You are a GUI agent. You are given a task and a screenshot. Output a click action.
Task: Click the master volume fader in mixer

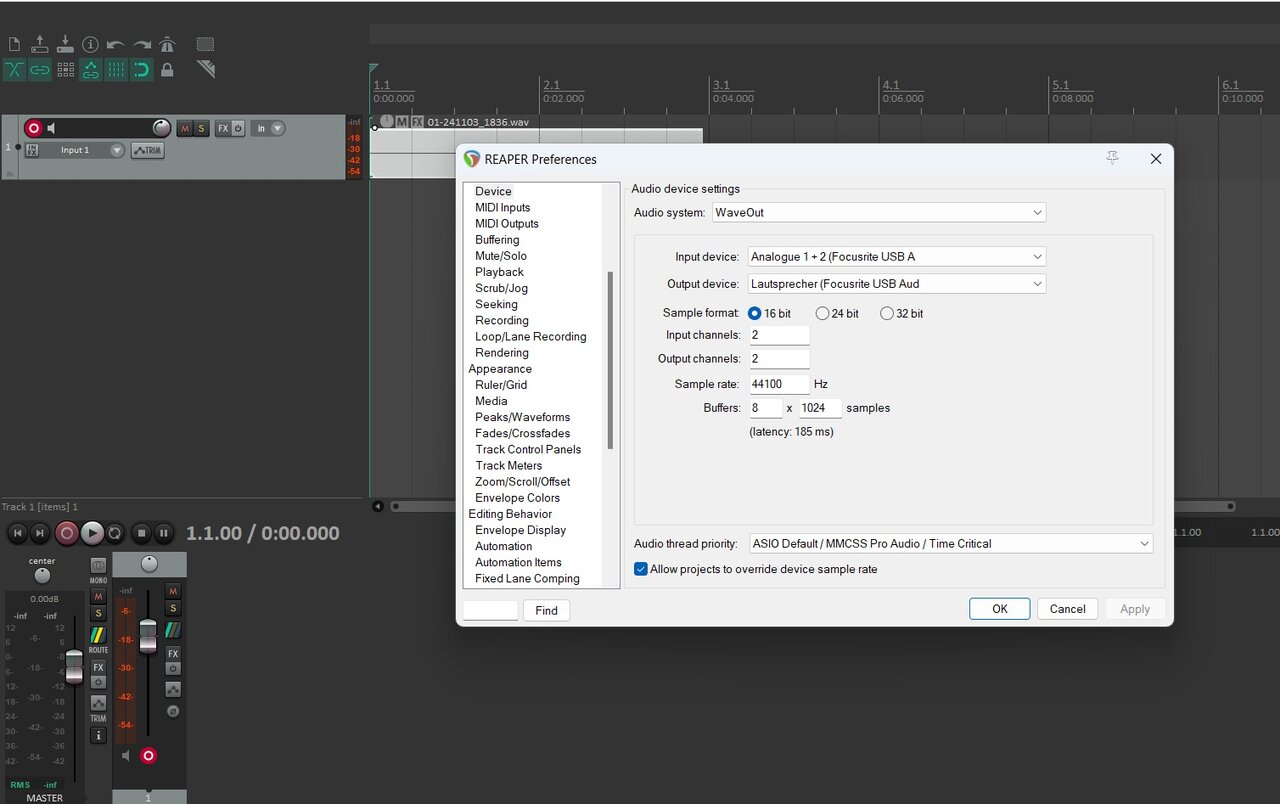click(74, 666)
